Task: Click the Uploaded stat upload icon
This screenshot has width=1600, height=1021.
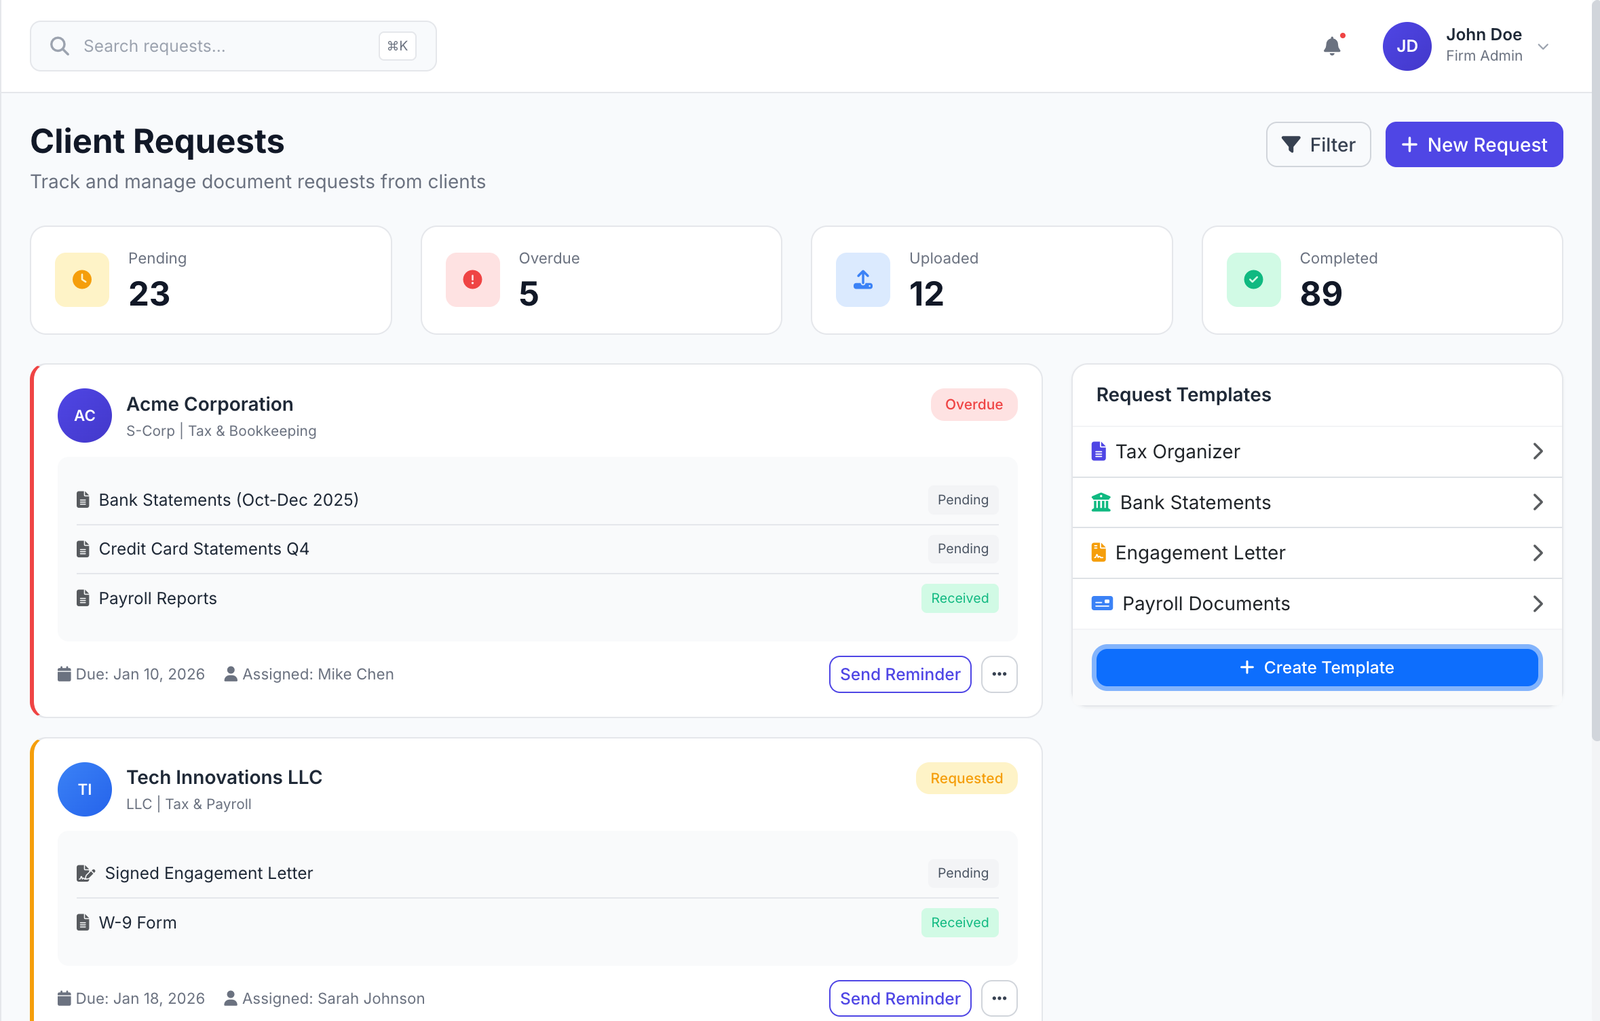Action: pos(862,280)
